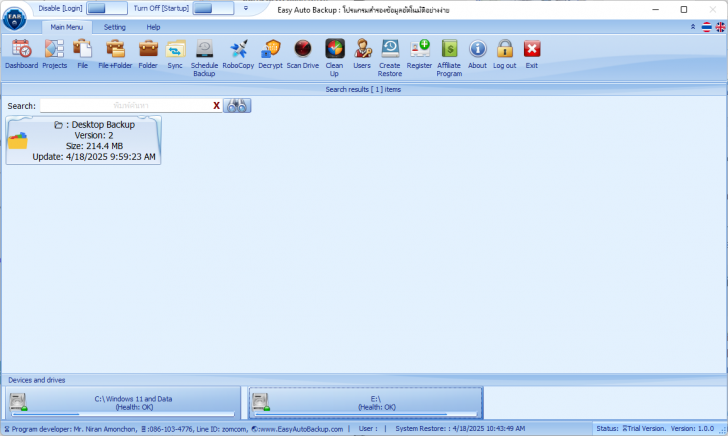Image resolution: width=728 pixels, height=436 pixels.
Task: Switch to the Main Menu tab
Action: coord(67,27)
